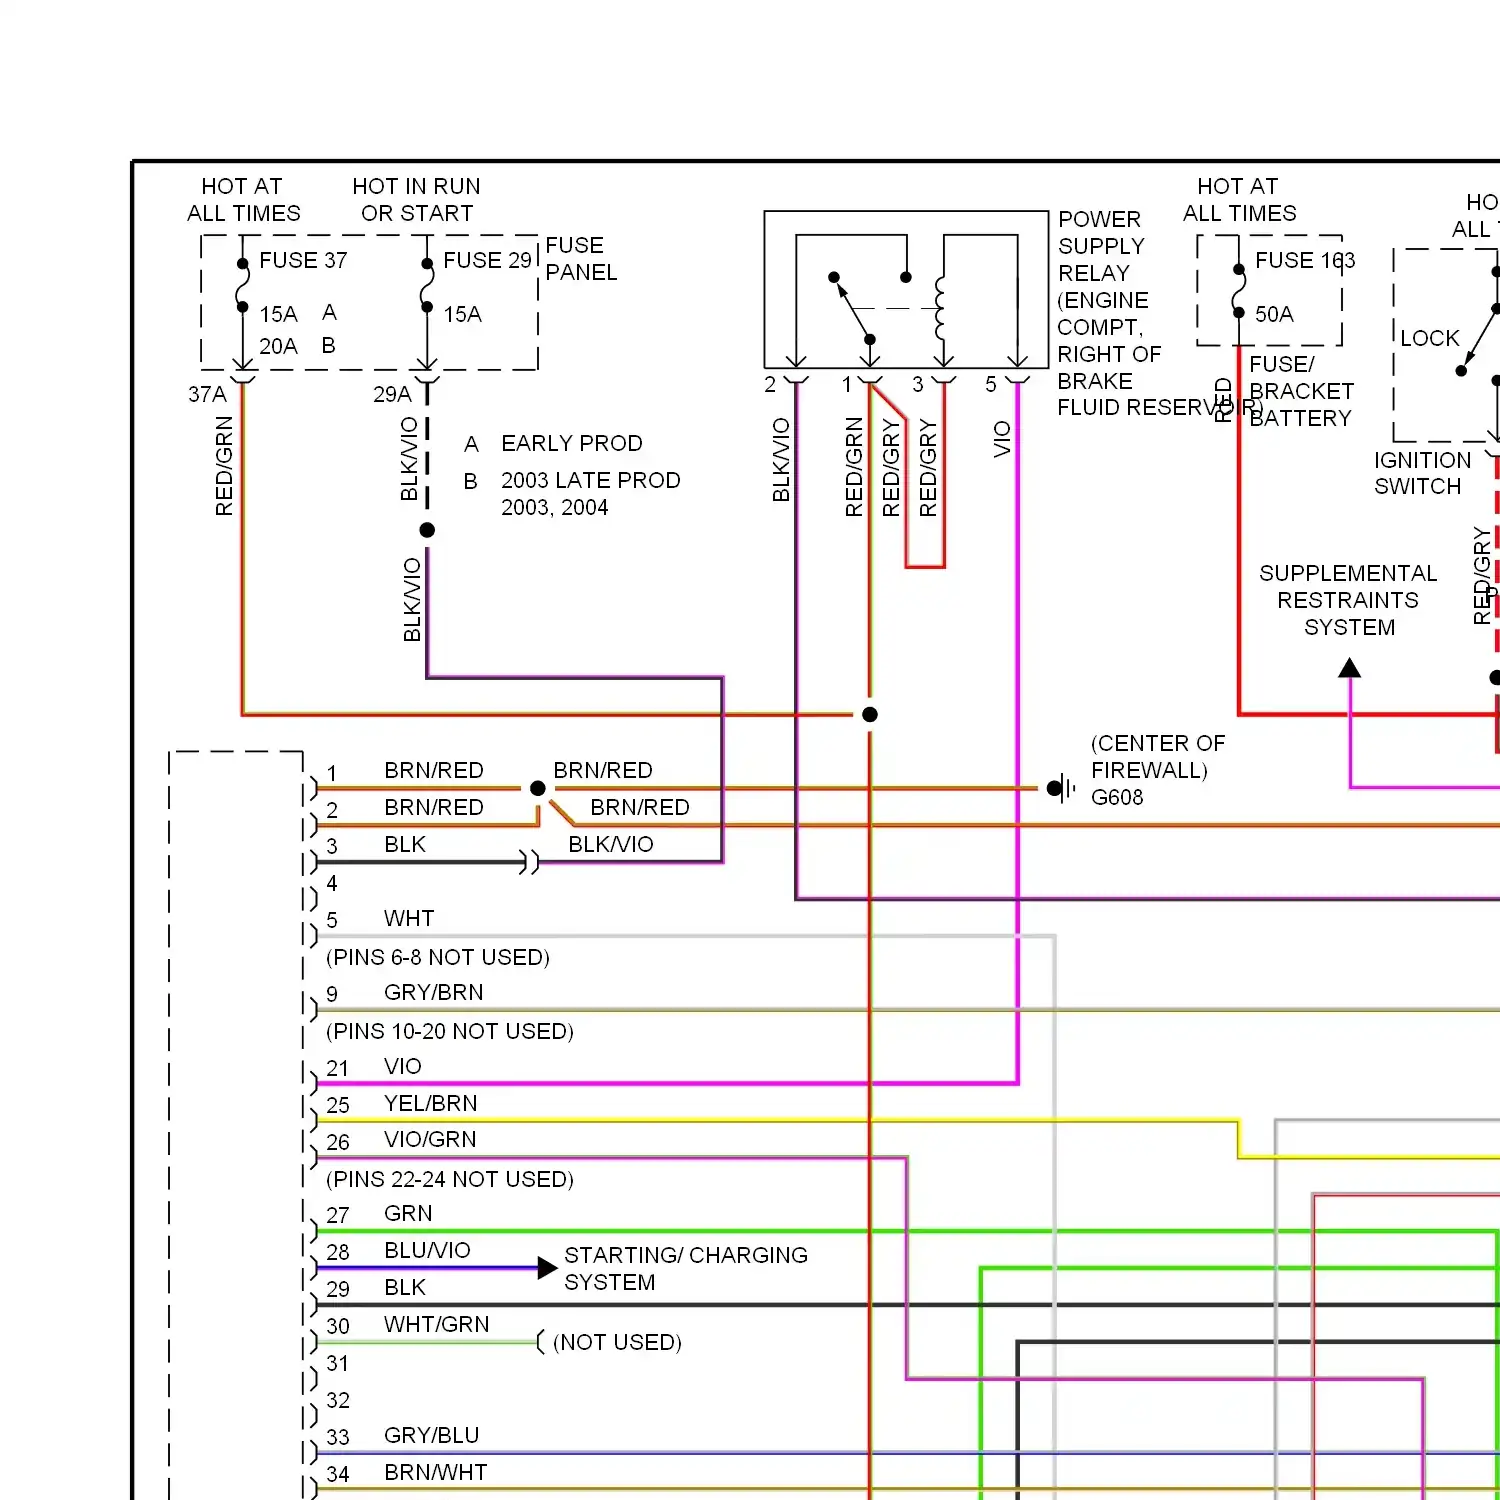Click the BLK label at pin 3
The image size is (1500, 1500).
pos(405,844)
